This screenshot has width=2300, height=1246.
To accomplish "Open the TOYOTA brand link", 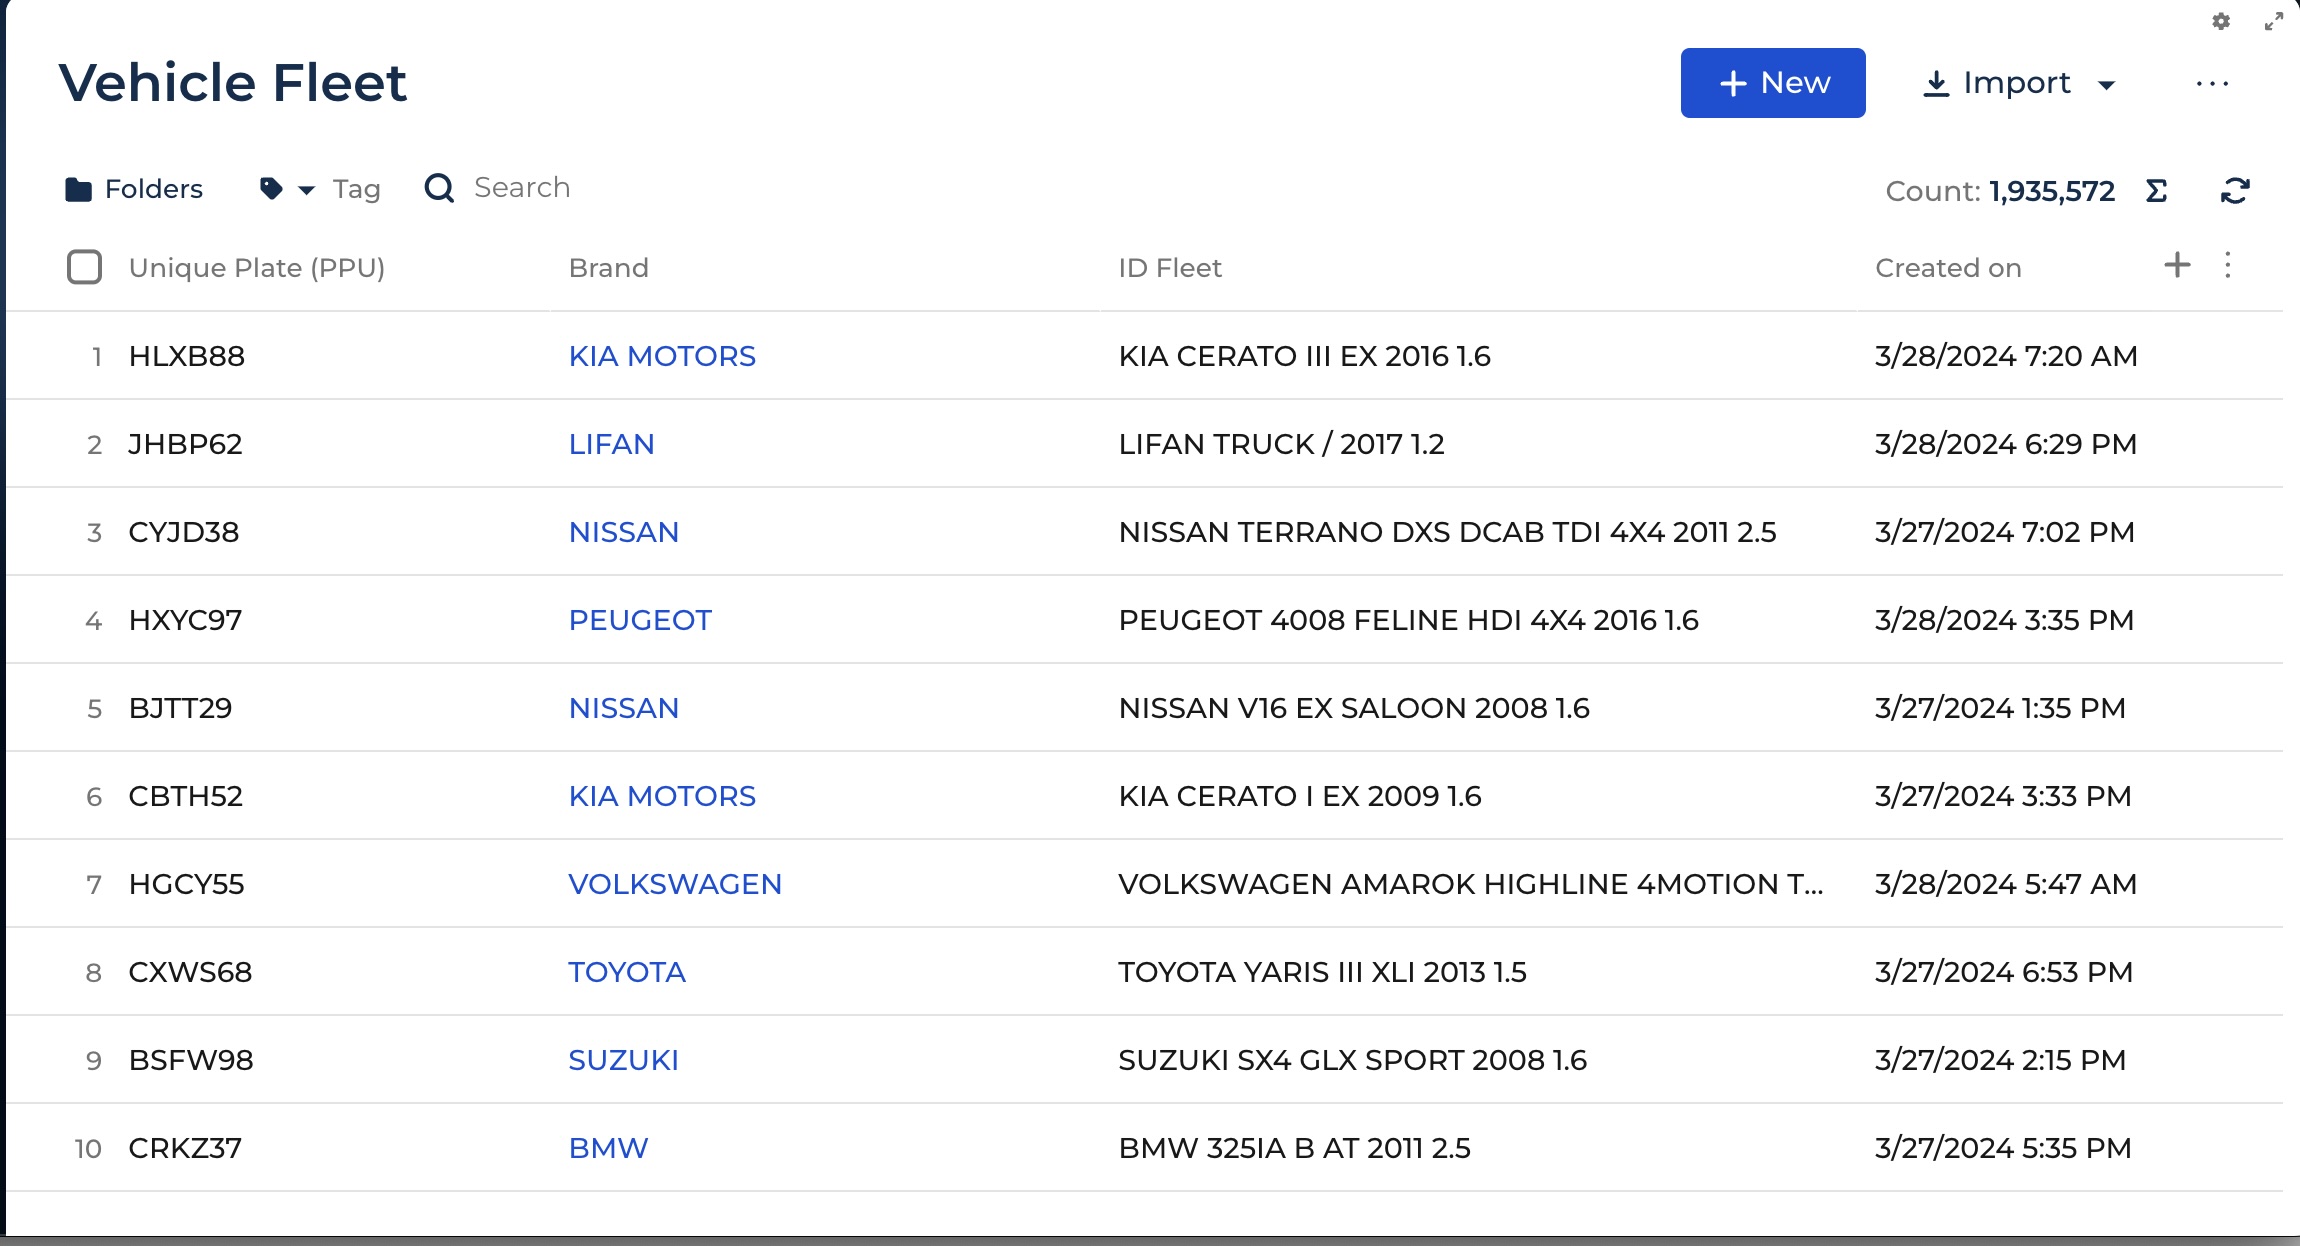I will tap(627, 972).
